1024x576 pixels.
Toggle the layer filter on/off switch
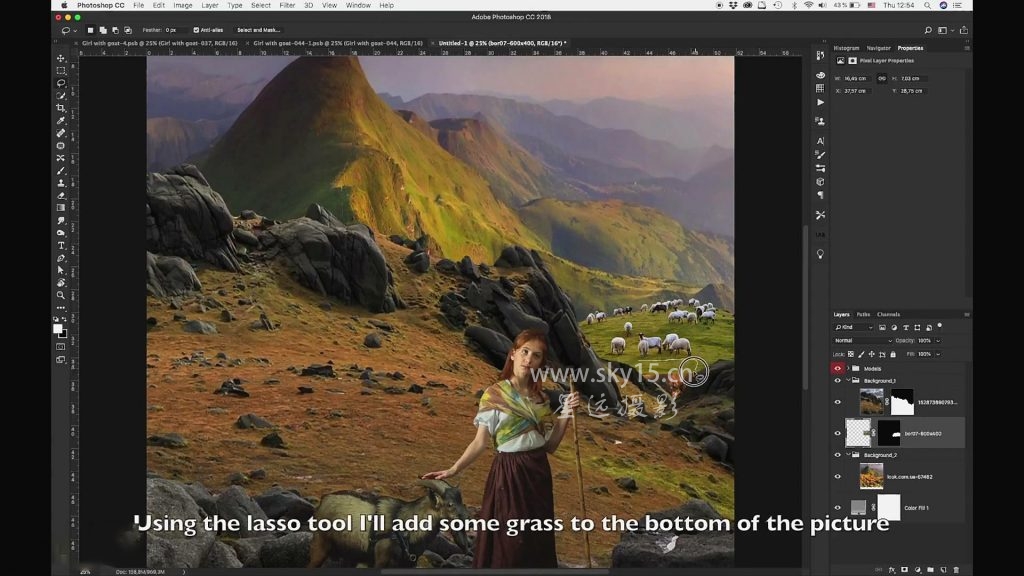tap(940, 325)
